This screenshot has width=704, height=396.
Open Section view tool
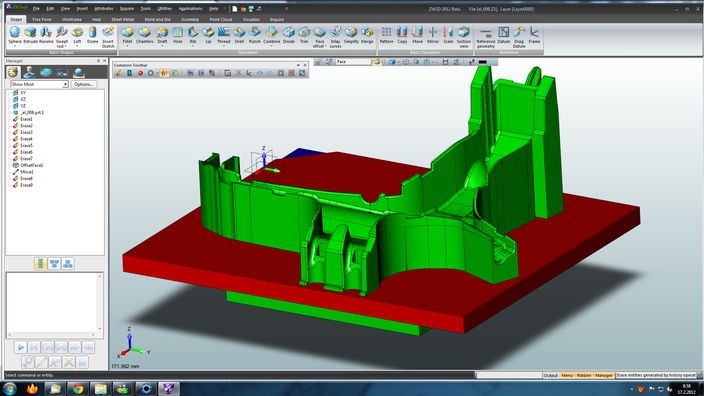coord(464,37)
